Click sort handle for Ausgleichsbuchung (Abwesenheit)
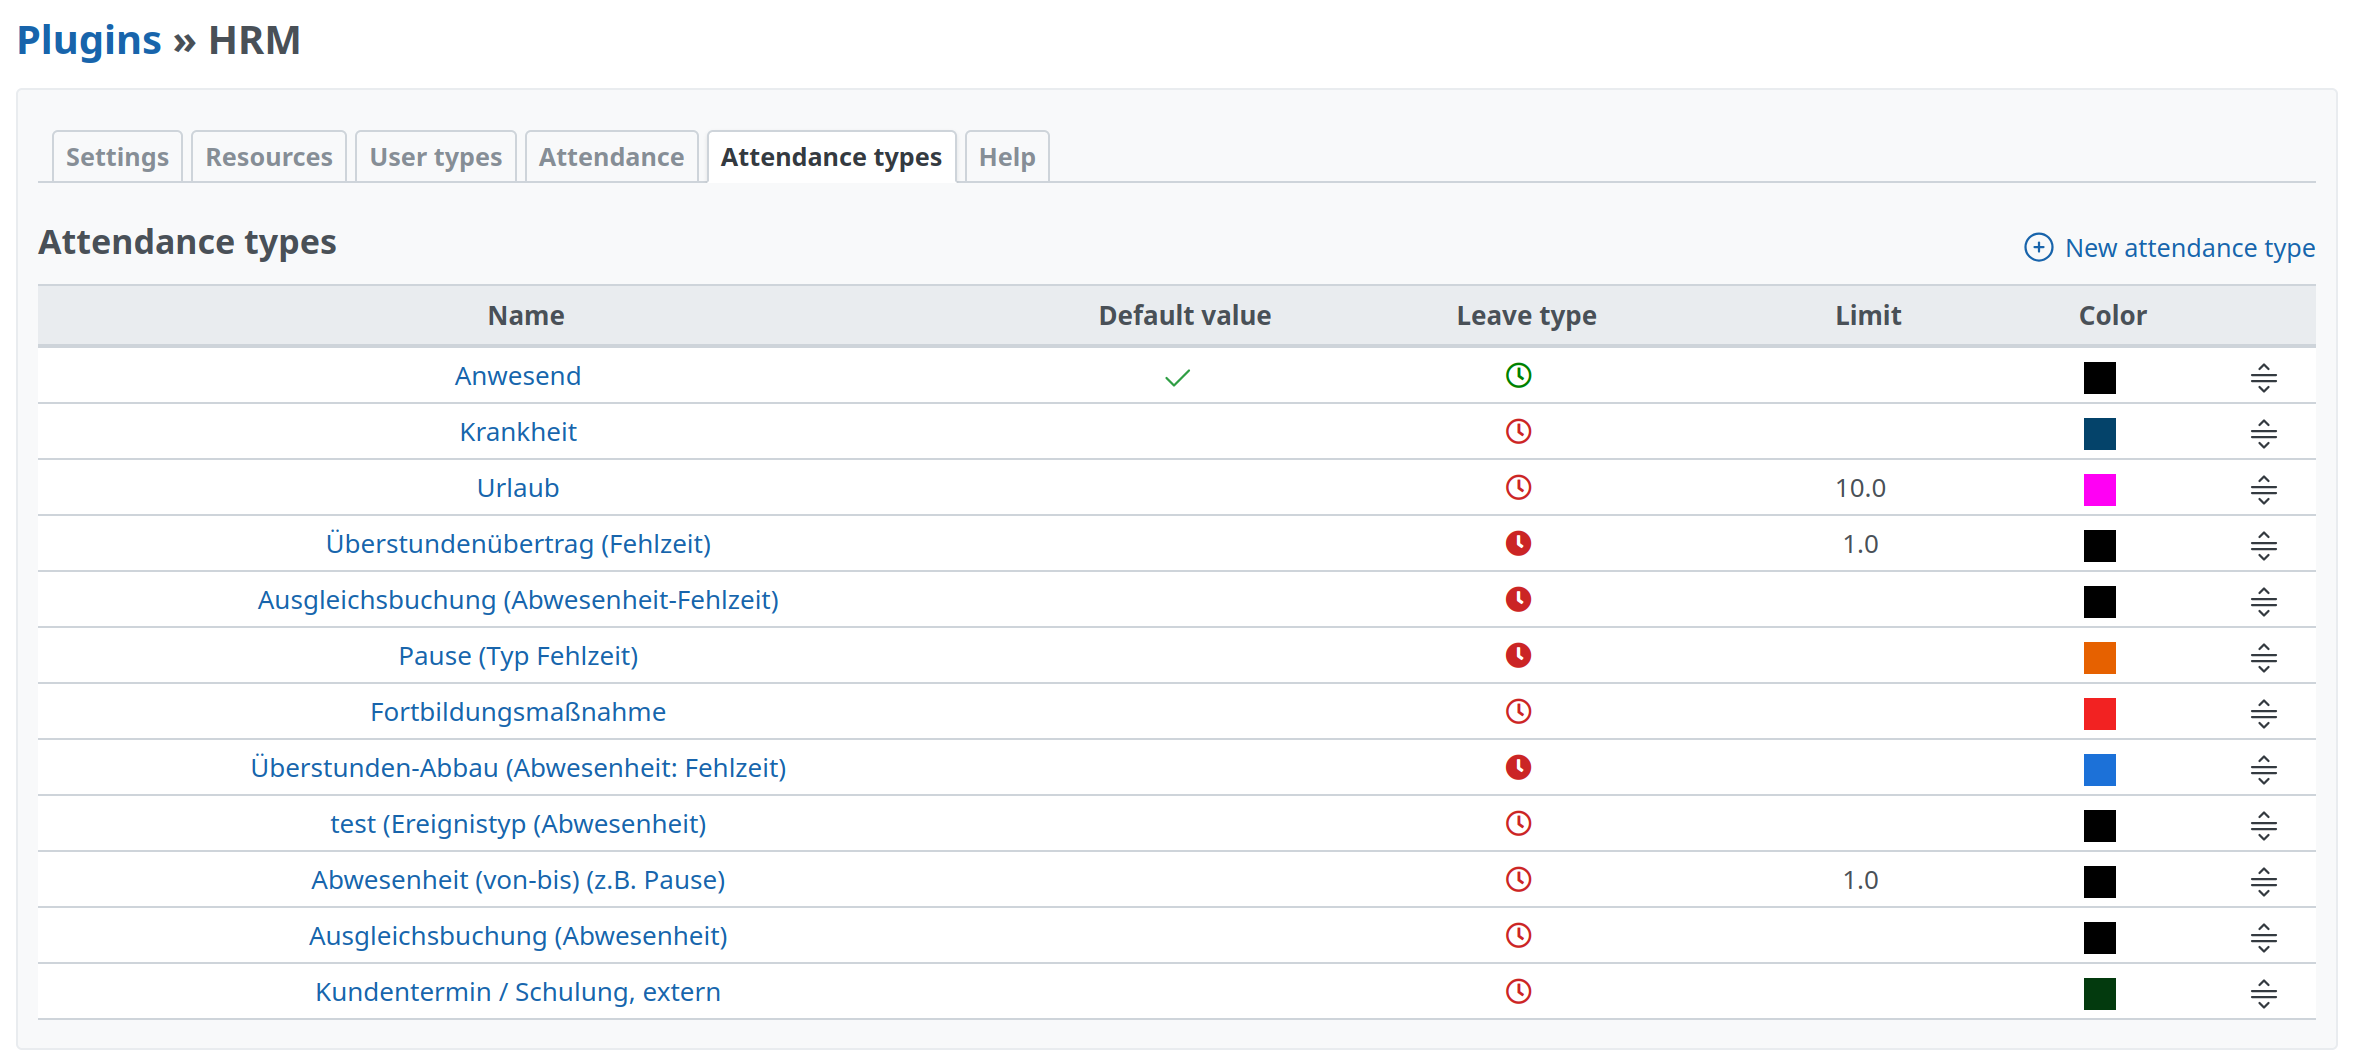This screenshot has width=2356, height=1058. click(x=2263, y=938)
